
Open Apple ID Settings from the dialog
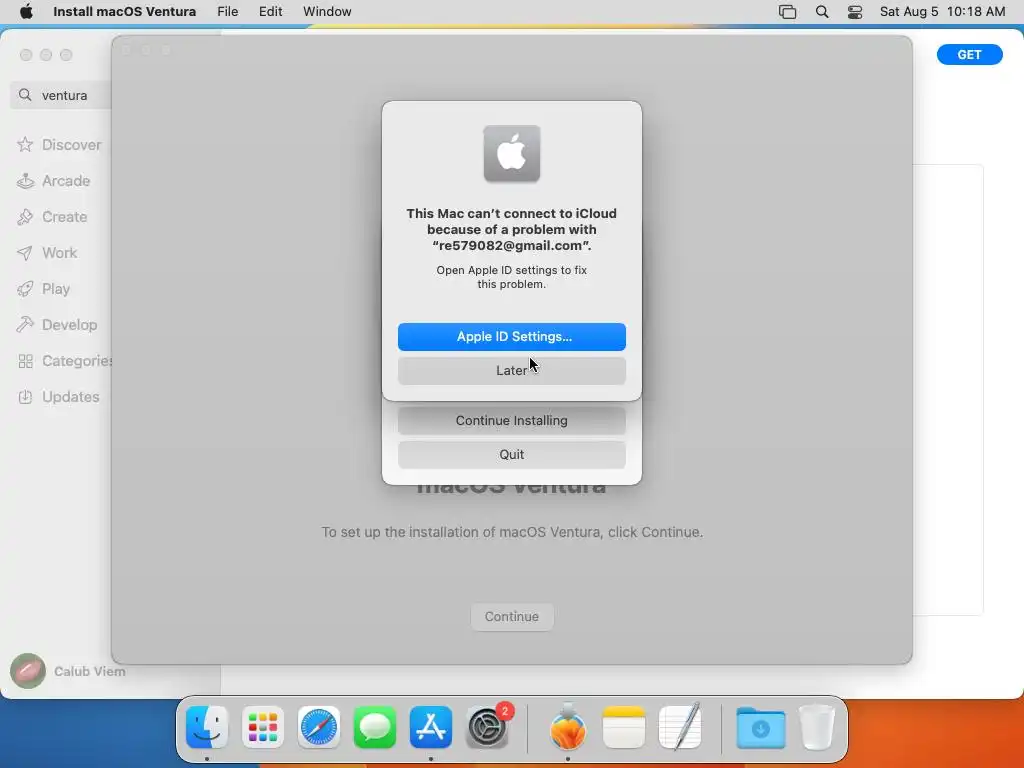point(511,336)
